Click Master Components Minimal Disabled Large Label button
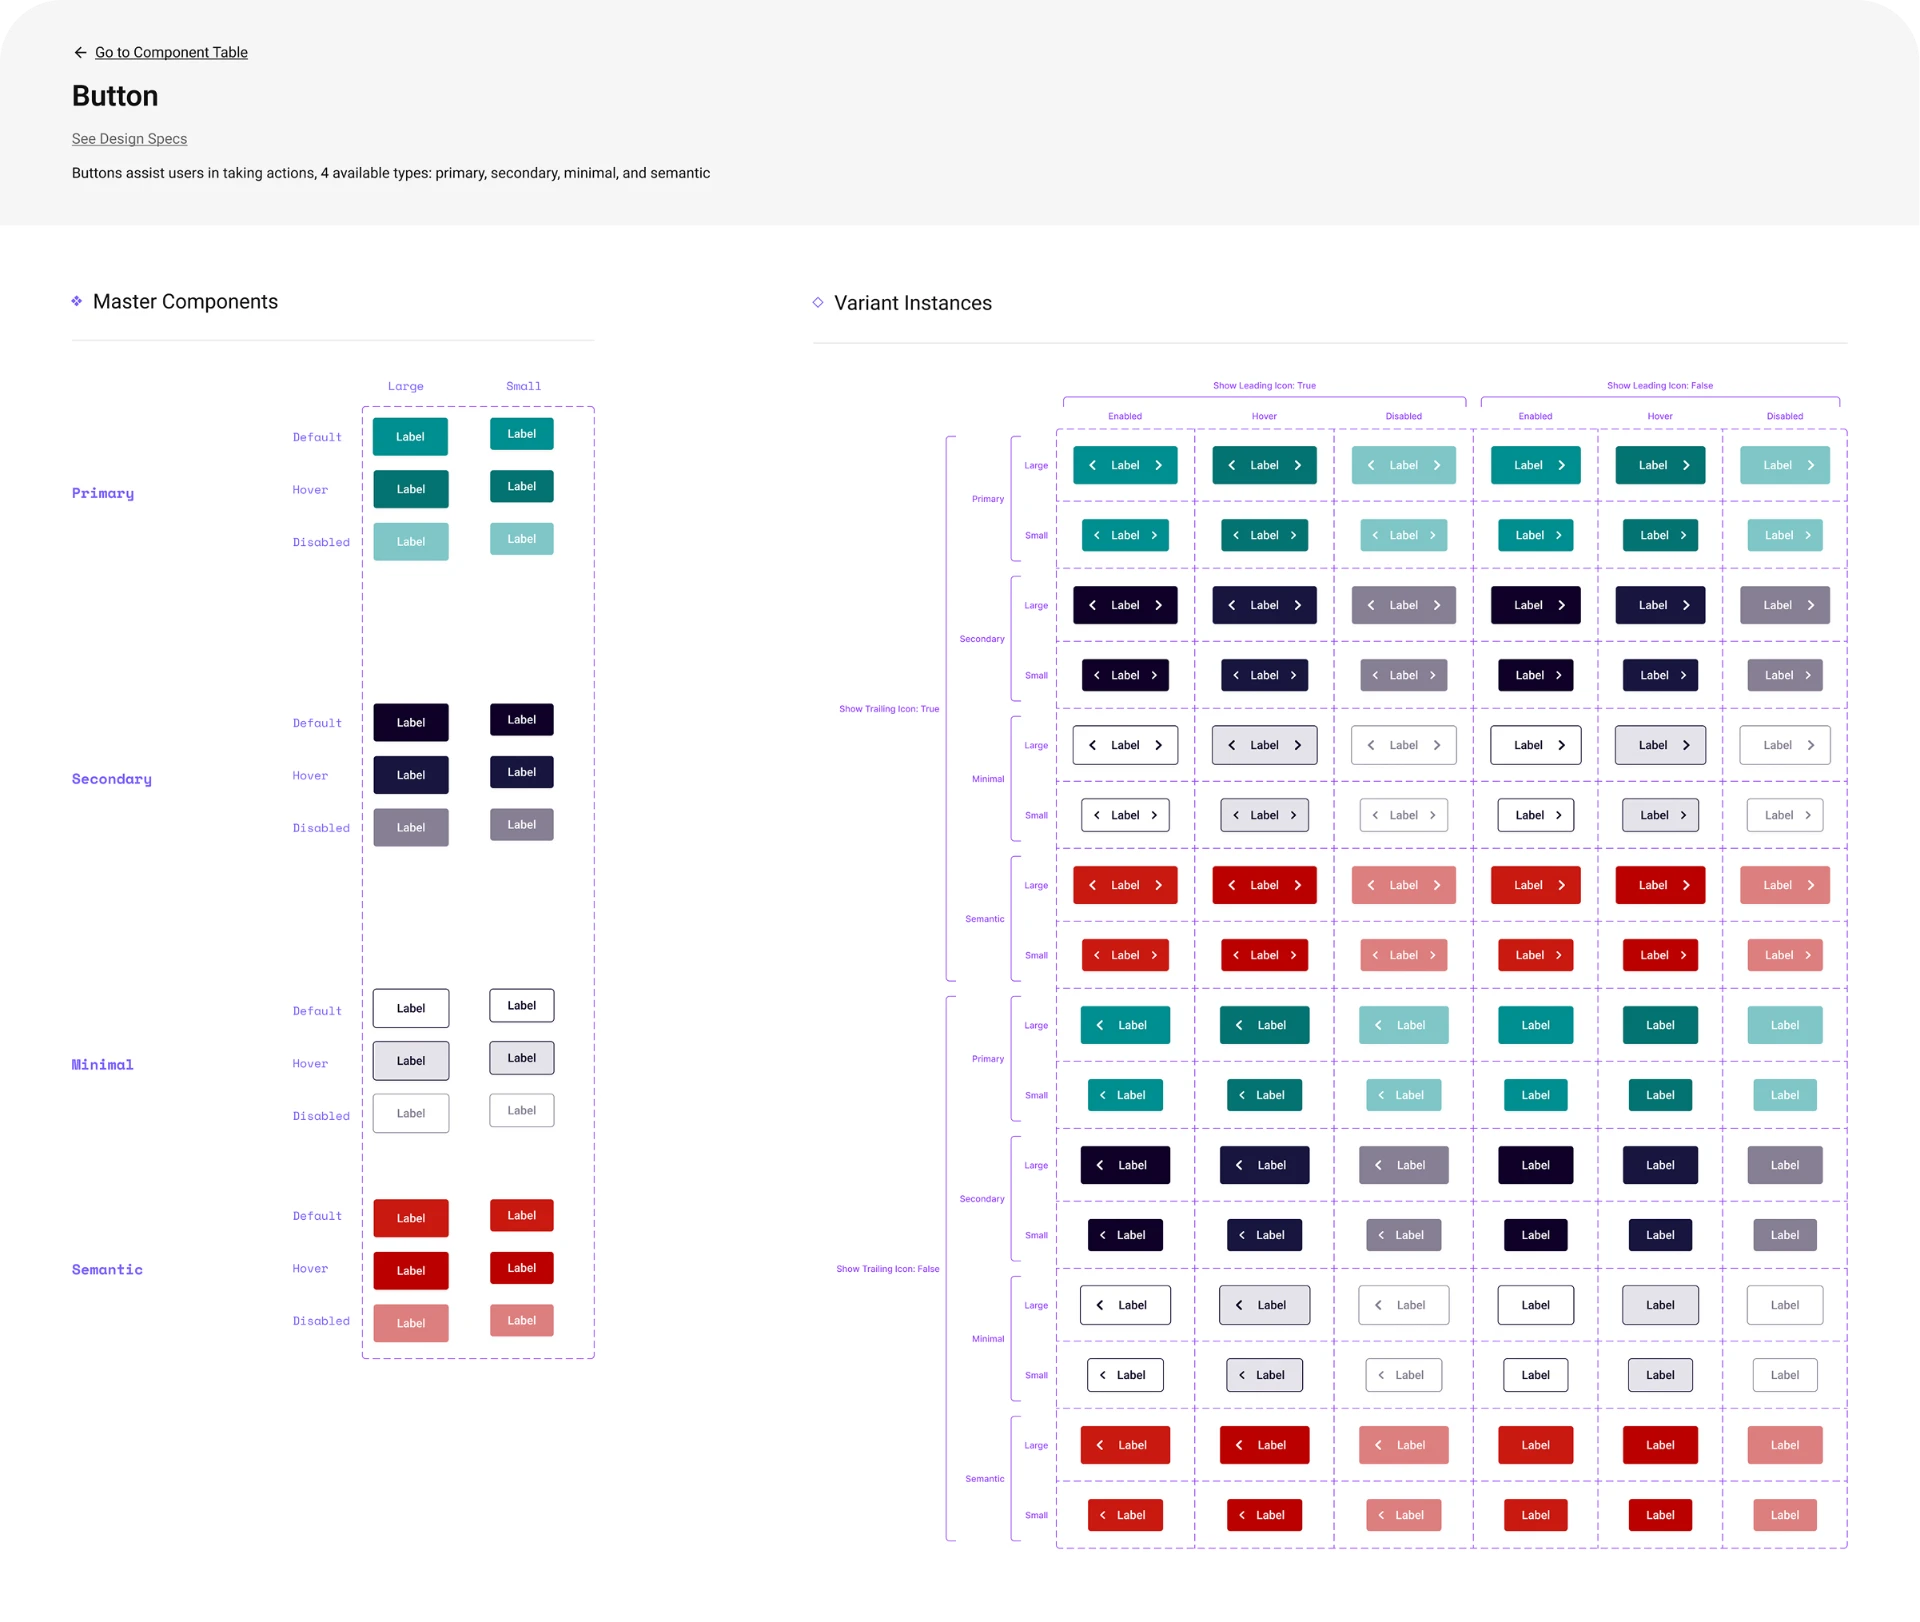 [x=410, y=1113]
